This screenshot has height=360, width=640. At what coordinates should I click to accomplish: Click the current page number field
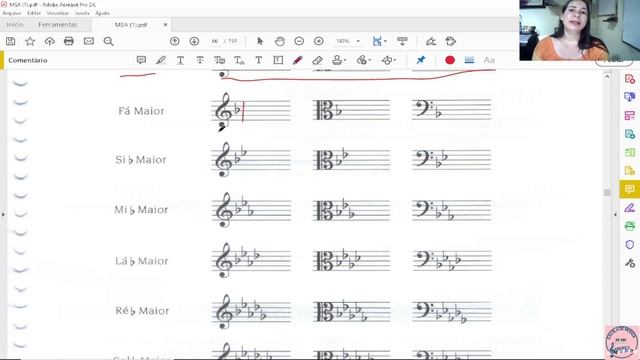215,41
